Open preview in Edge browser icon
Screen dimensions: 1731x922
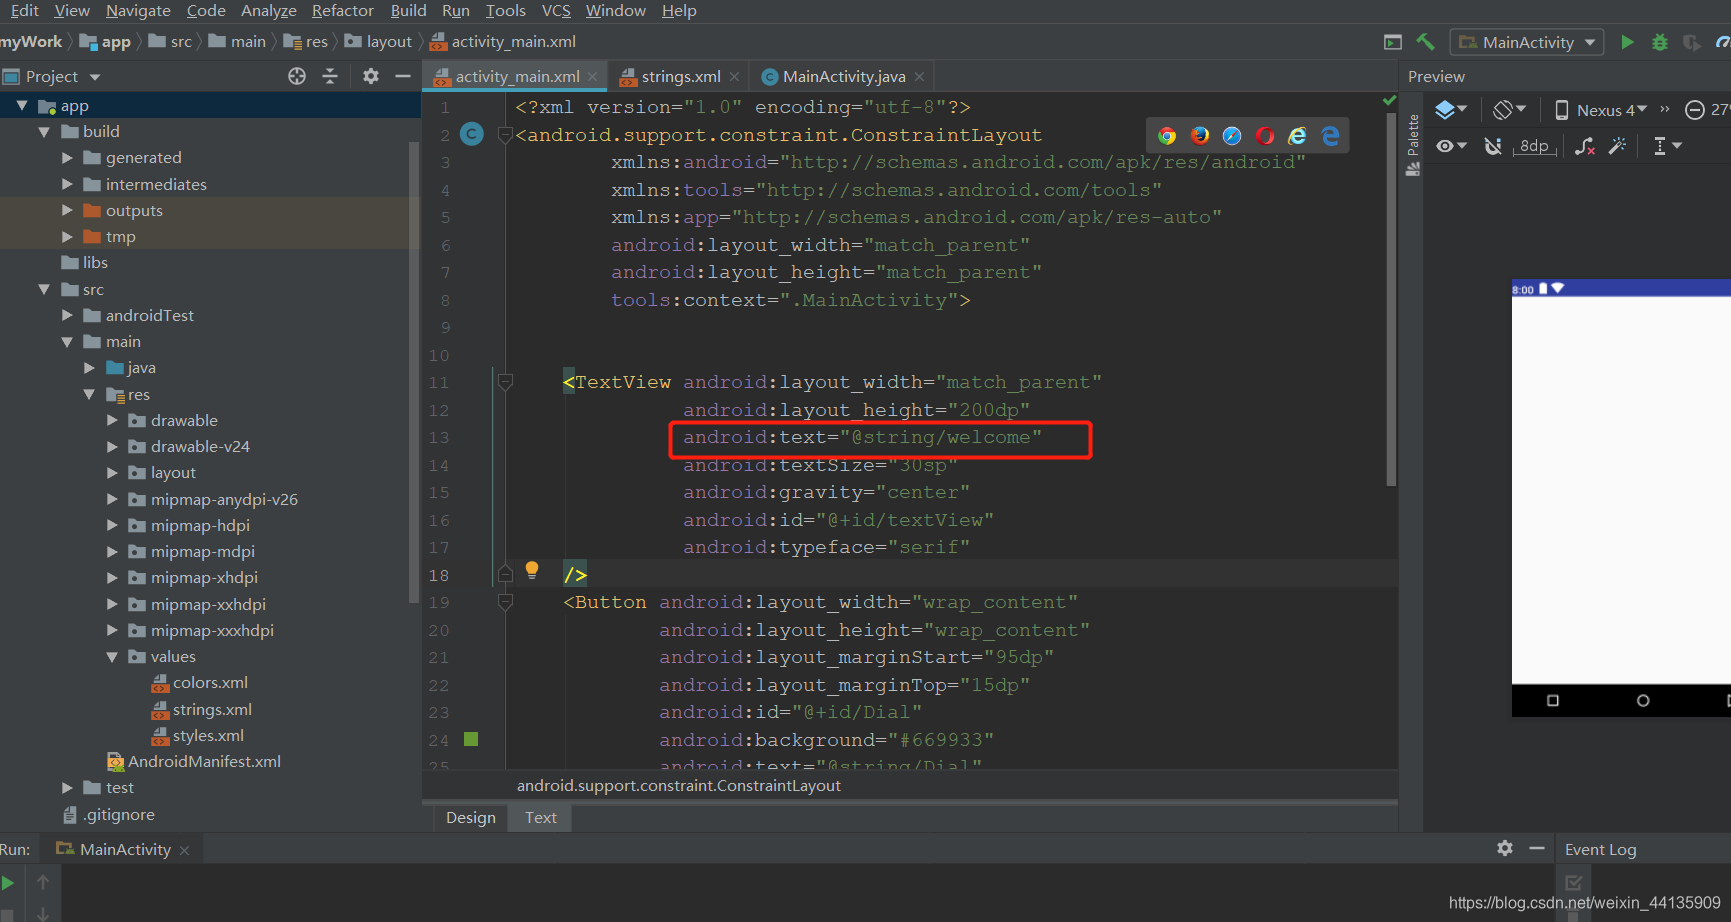(1330, 136)
